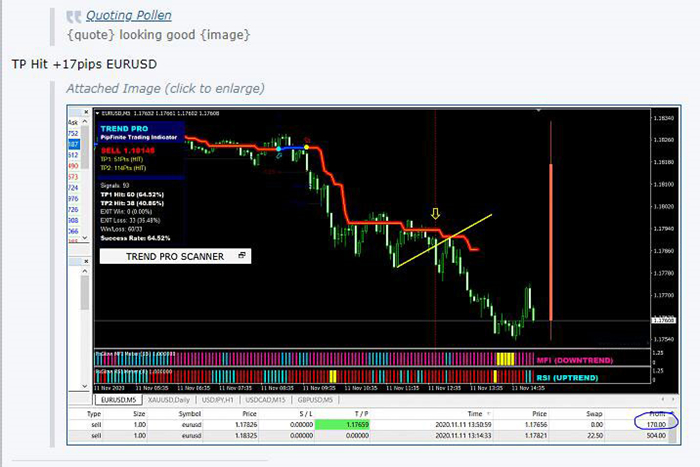Viewport: 700px width, 467px height.
Task: Click the 22.50 swap cell
Action: coord(596,435)
